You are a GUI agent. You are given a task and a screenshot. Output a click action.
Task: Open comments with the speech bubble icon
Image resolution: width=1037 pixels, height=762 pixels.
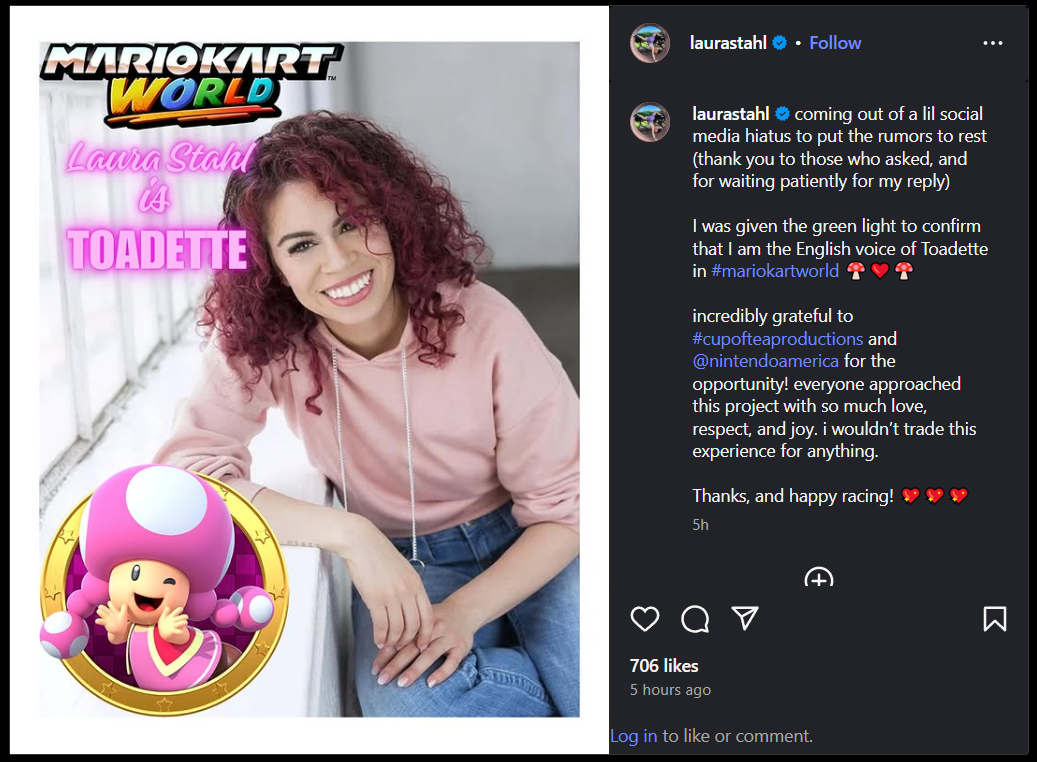(695, 619)
